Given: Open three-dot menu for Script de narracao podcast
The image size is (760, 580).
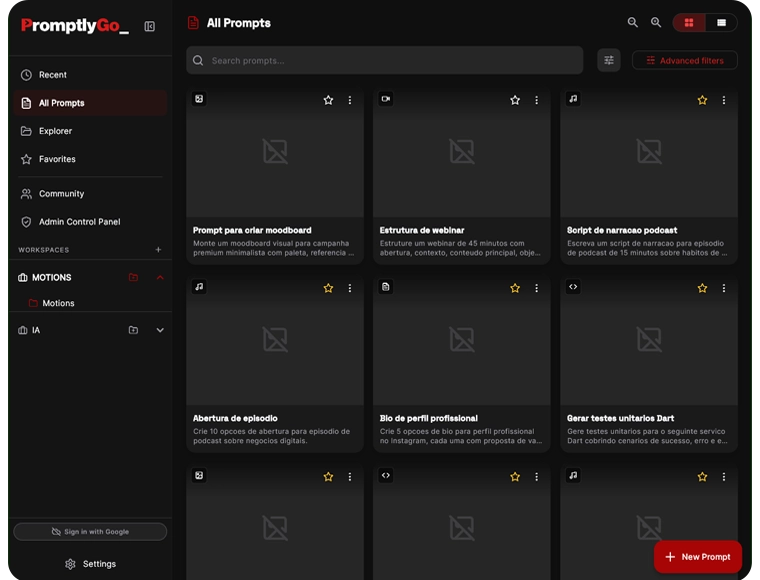Looking at the screenshot, I should (x=723, y=100).
